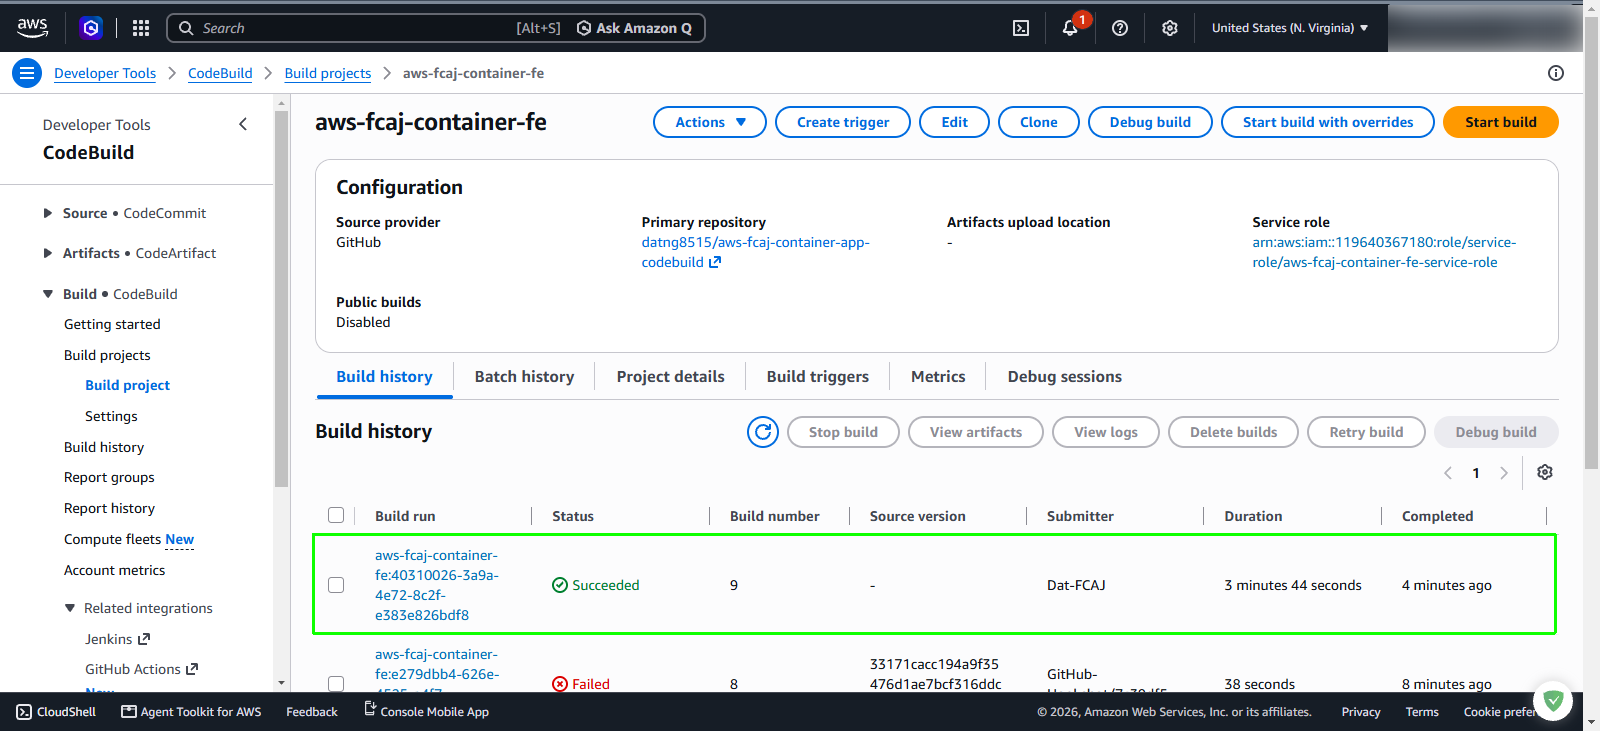Open the services grid menu icon

click(x=141, y=28)
